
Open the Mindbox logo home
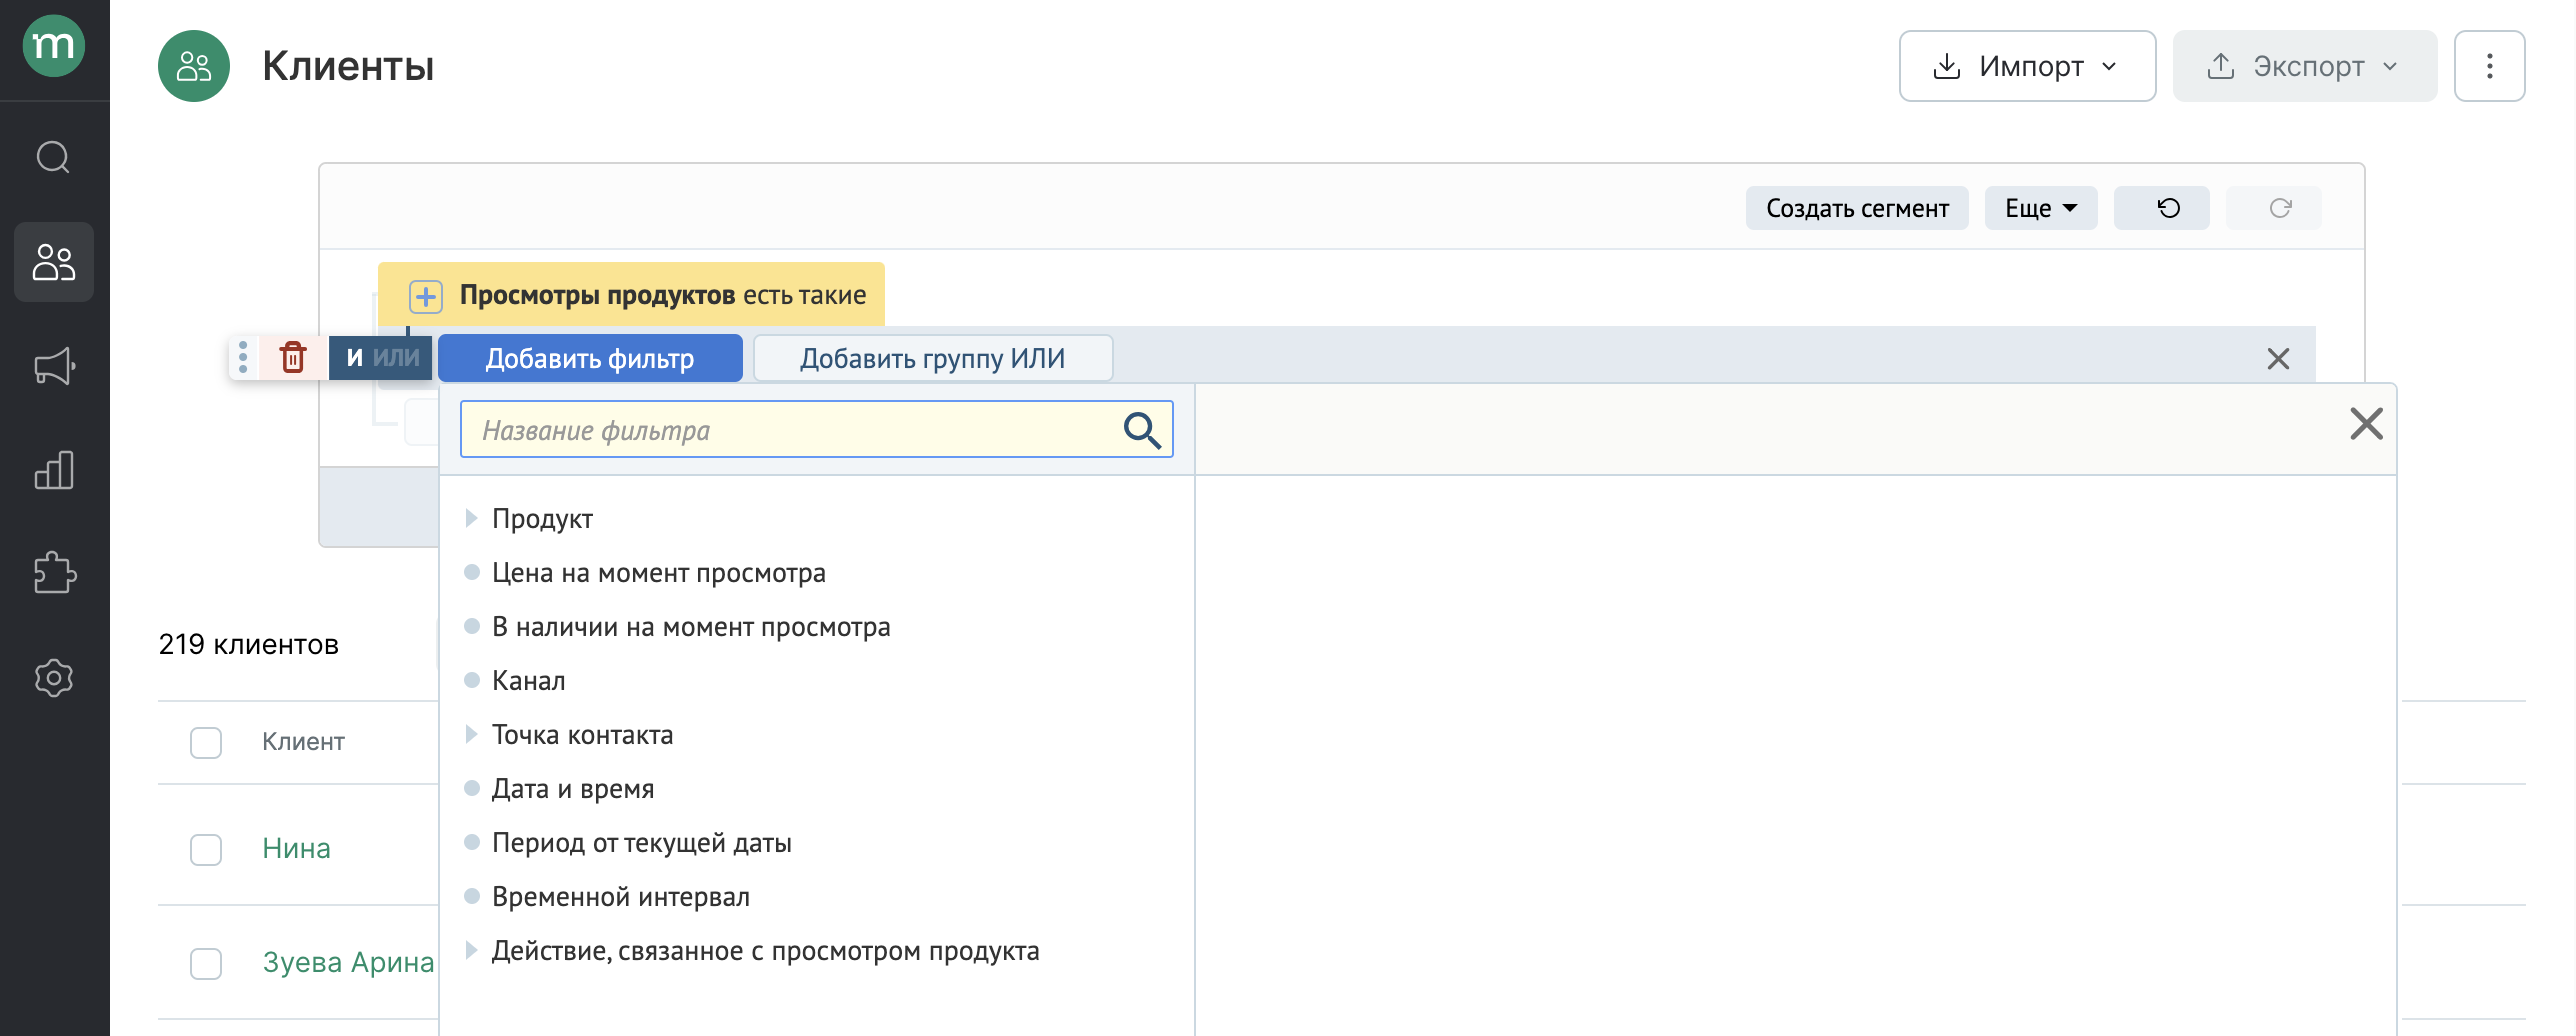(54, 46)
